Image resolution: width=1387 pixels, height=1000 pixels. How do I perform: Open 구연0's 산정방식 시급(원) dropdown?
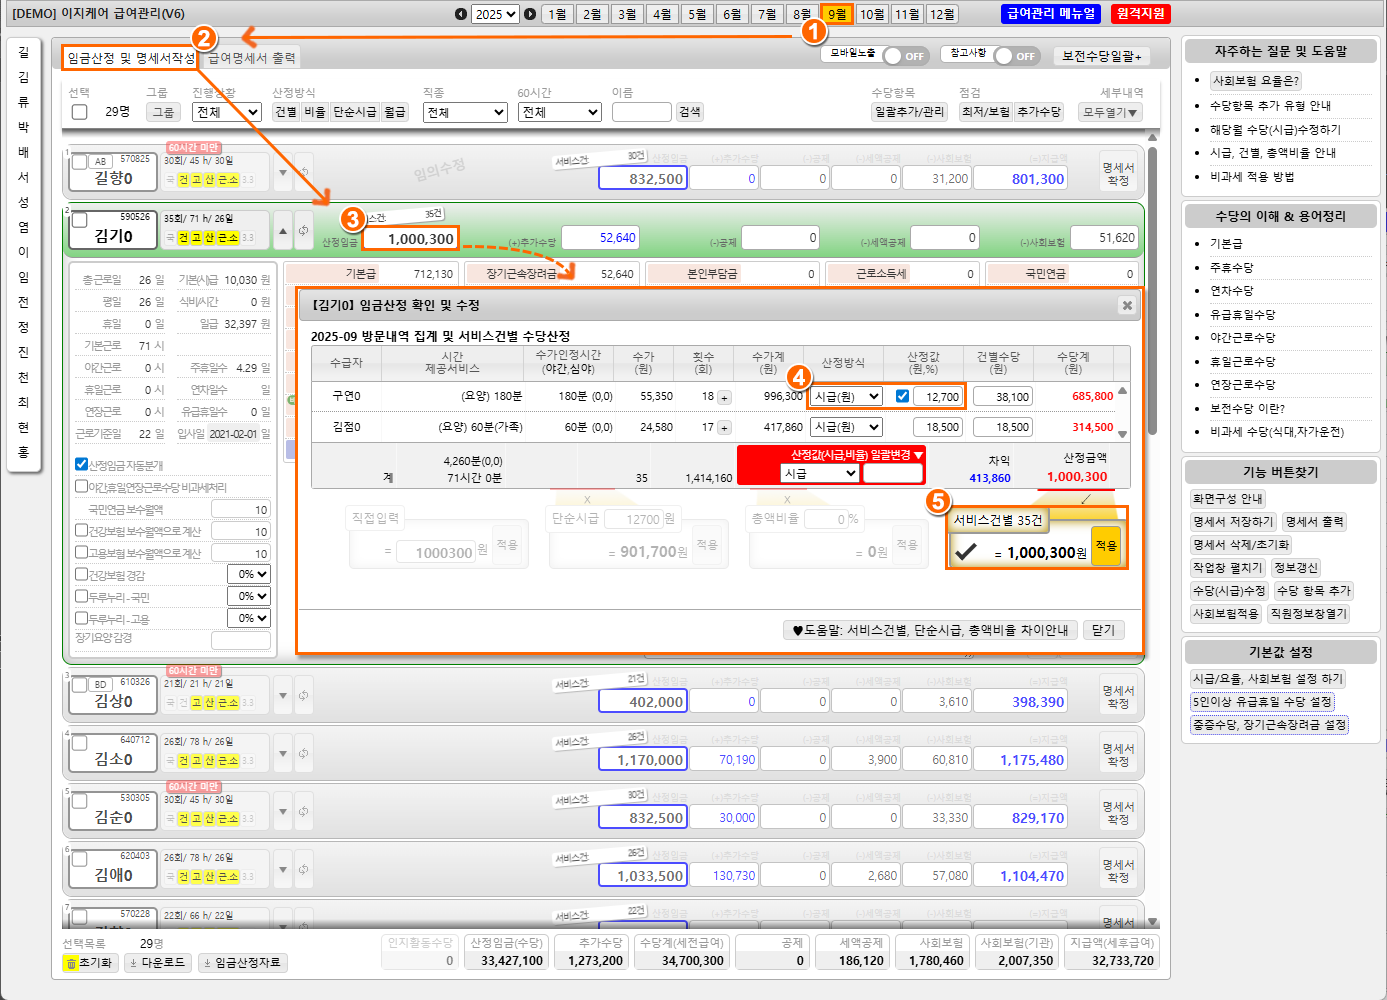point(846,396)
